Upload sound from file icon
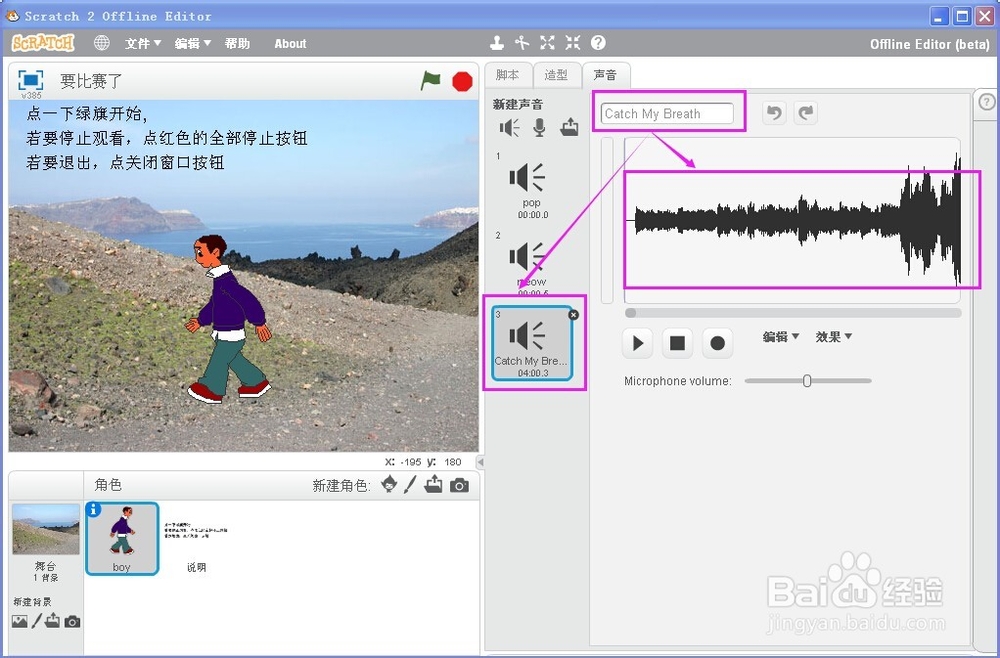This screenshot has width=1000, height=658. tap(569, 127)
